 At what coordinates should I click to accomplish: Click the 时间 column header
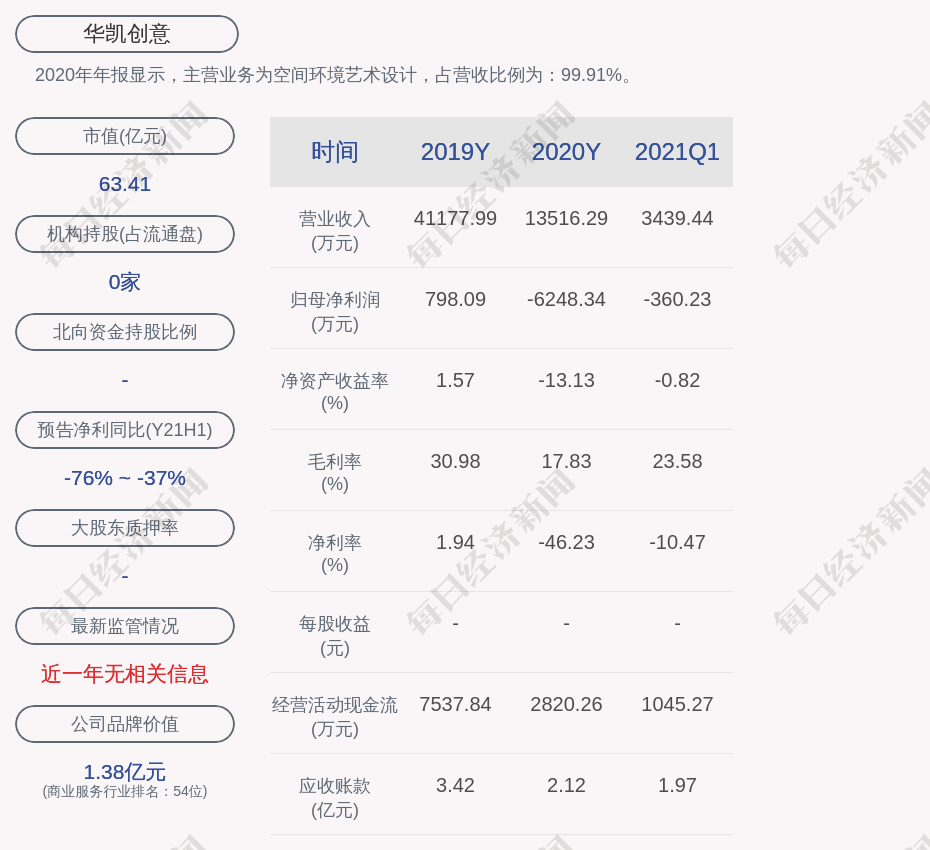335,152
